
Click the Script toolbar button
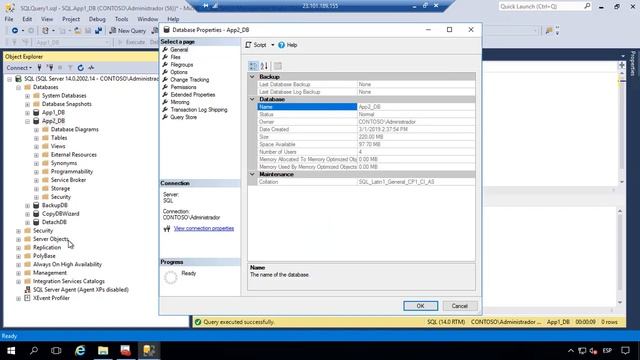coord(256,45)
